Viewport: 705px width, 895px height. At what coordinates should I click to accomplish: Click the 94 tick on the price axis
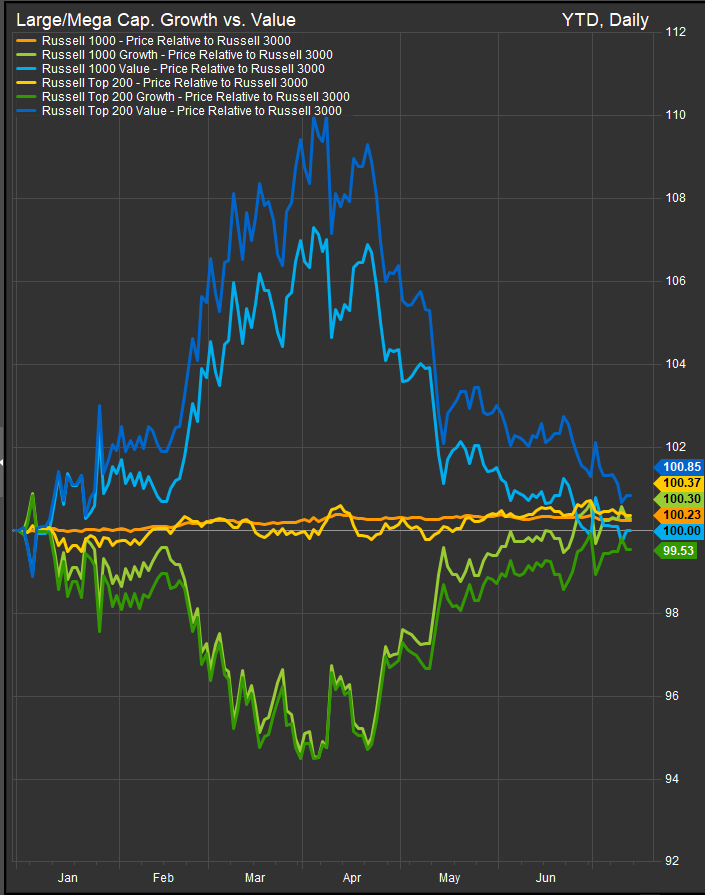point(675,778)
